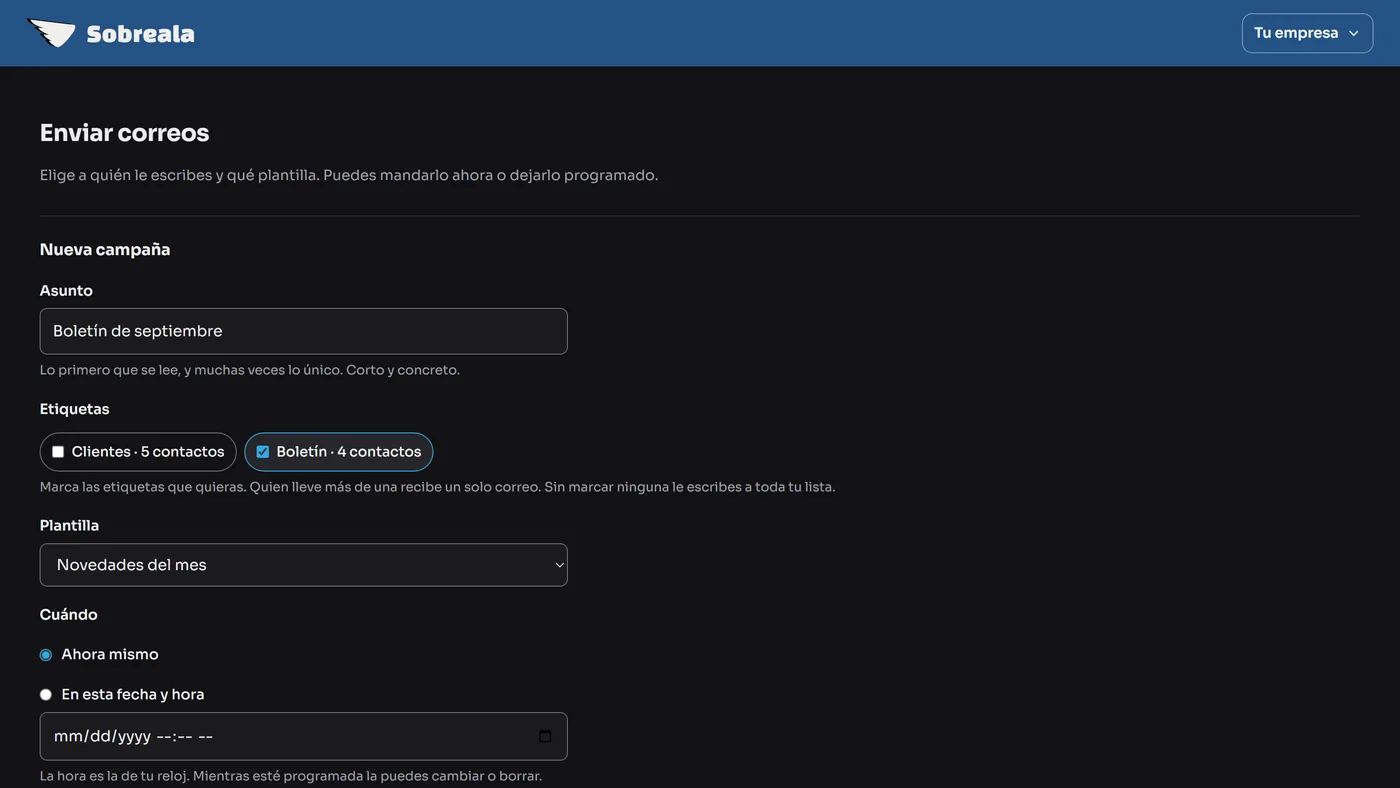Viewport: 1400px width, 788px height.
Task: Click the Etiquetas label
Action: click(x=75, y=409)
